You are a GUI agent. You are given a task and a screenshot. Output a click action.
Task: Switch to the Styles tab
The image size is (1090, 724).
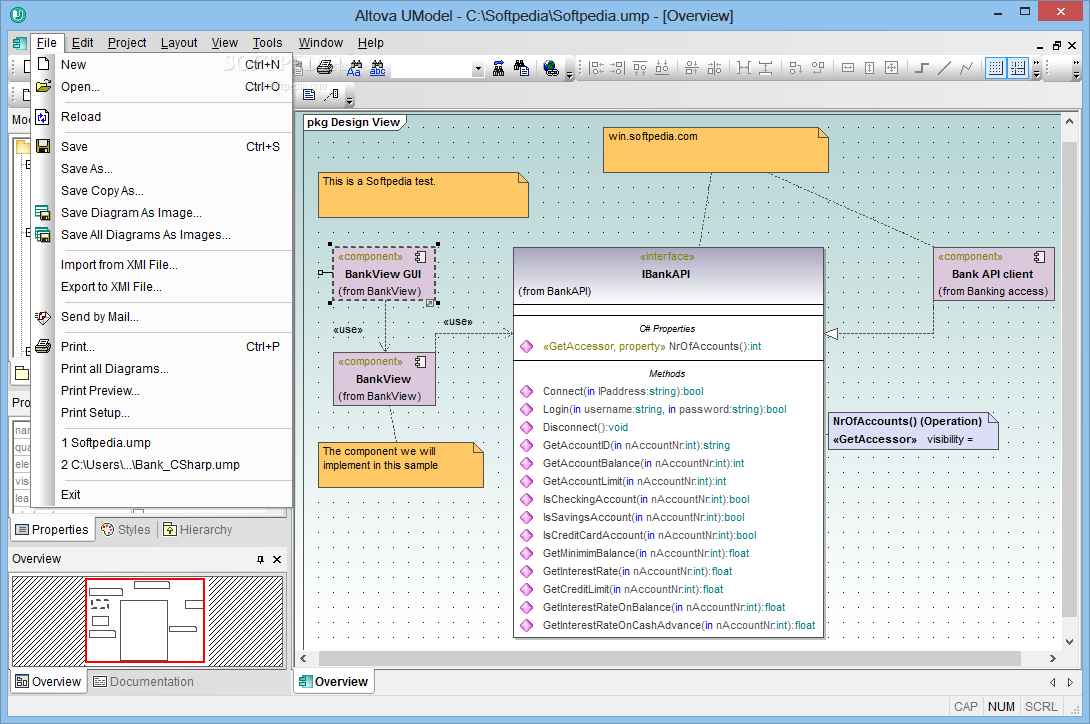(x=126, y=529)
